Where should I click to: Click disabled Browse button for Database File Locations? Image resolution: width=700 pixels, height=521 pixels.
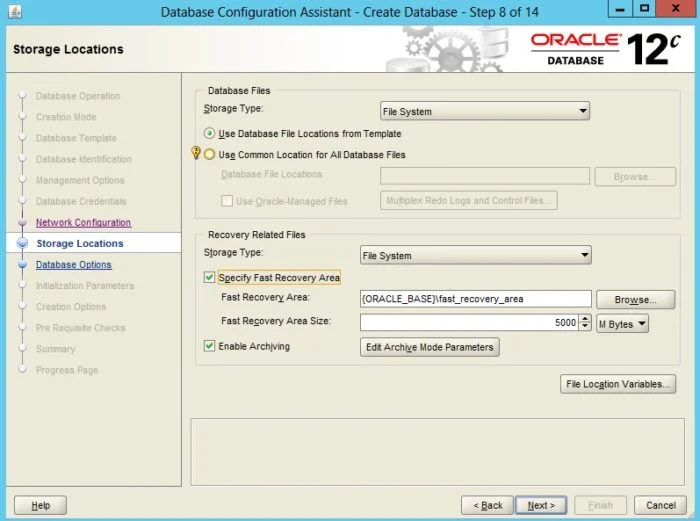(x=635, y=176)
